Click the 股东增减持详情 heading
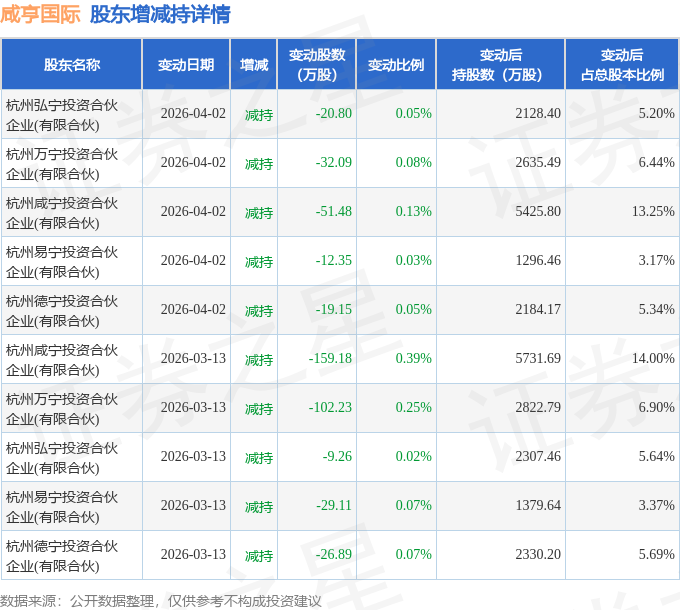The width and height of the screenshot is (680, 610). (x=160, y=14)
